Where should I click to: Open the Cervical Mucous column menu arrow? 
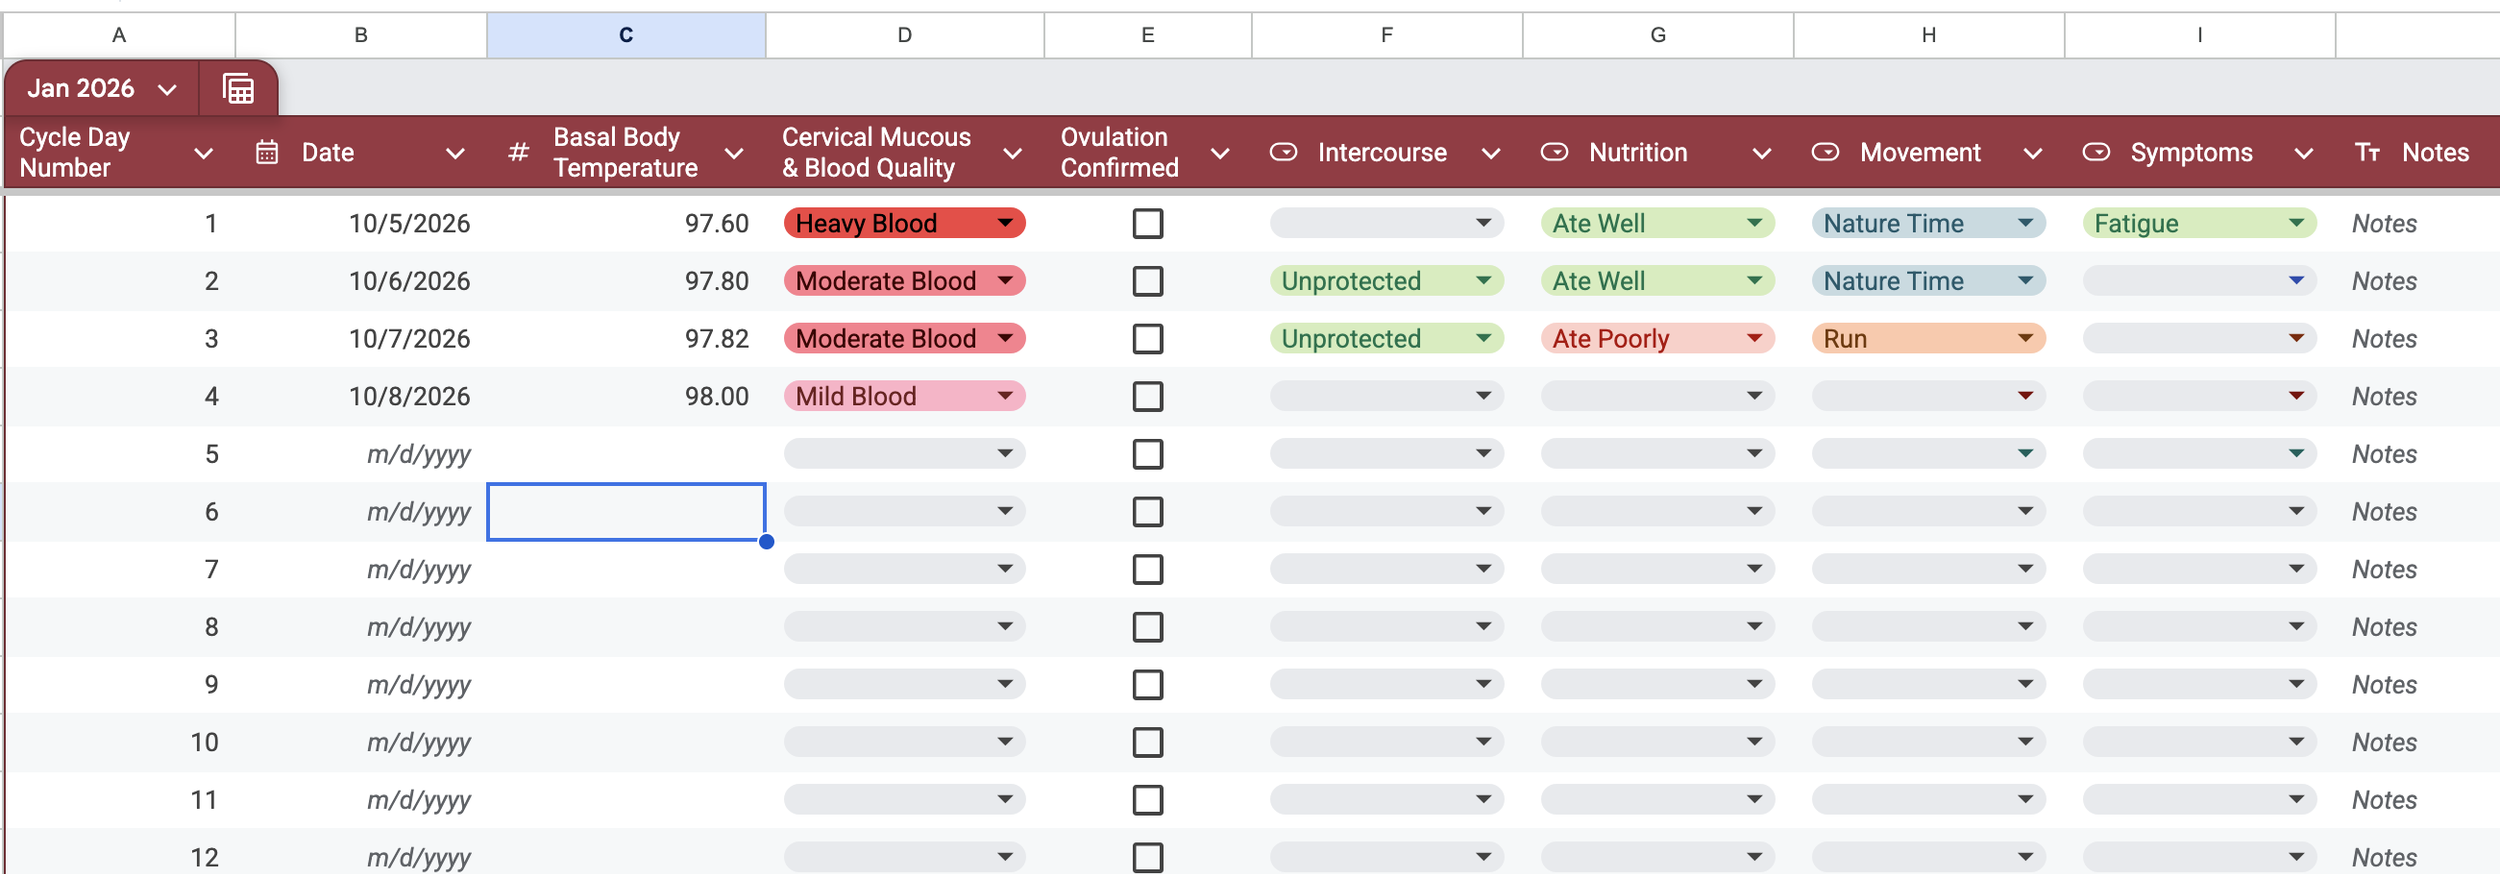tap(1012, 153)
